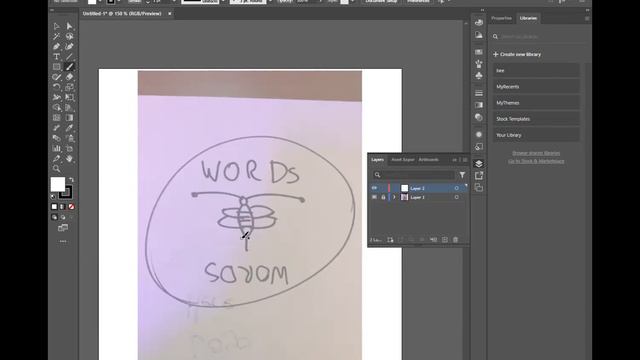Select the Rectangle tool
Screen dimensions: 640x360
(x=57, y=67)
